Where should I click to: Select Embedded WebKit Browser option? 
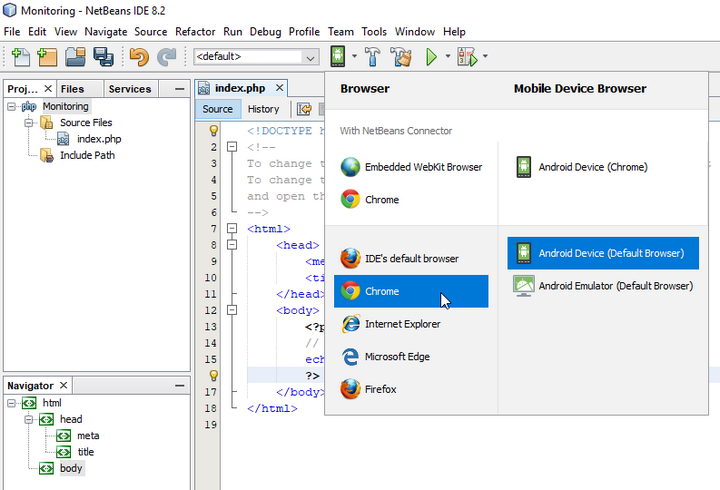411,167
